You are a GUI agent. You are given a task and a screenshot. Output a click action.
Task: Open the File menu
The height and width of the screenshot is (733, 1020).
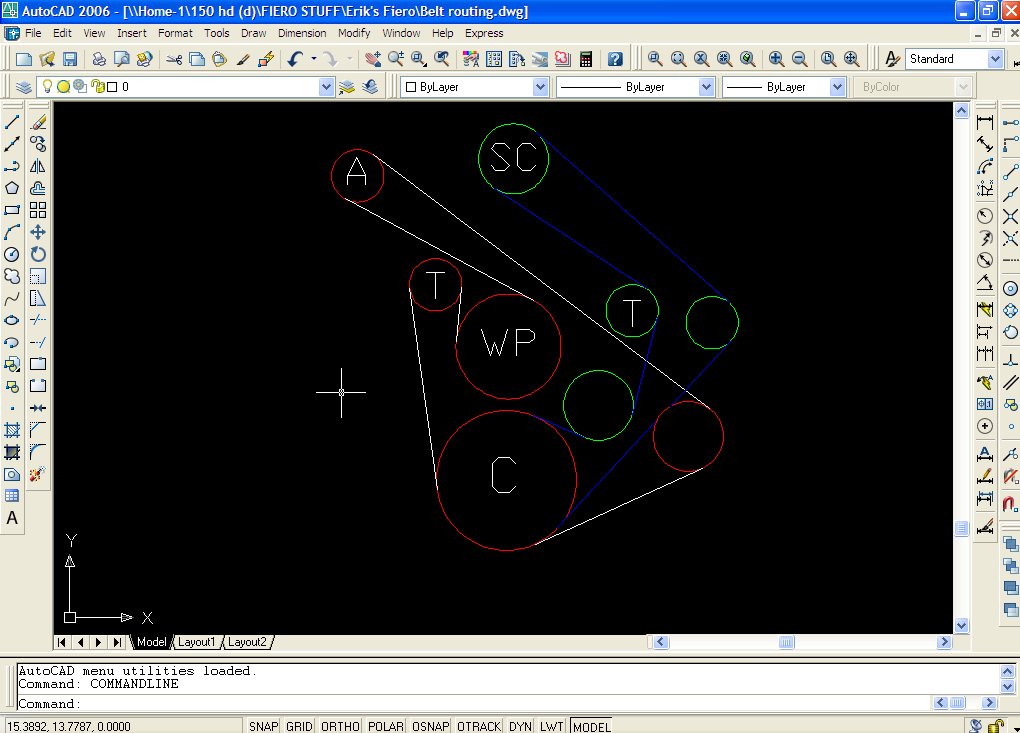point(33,33)
